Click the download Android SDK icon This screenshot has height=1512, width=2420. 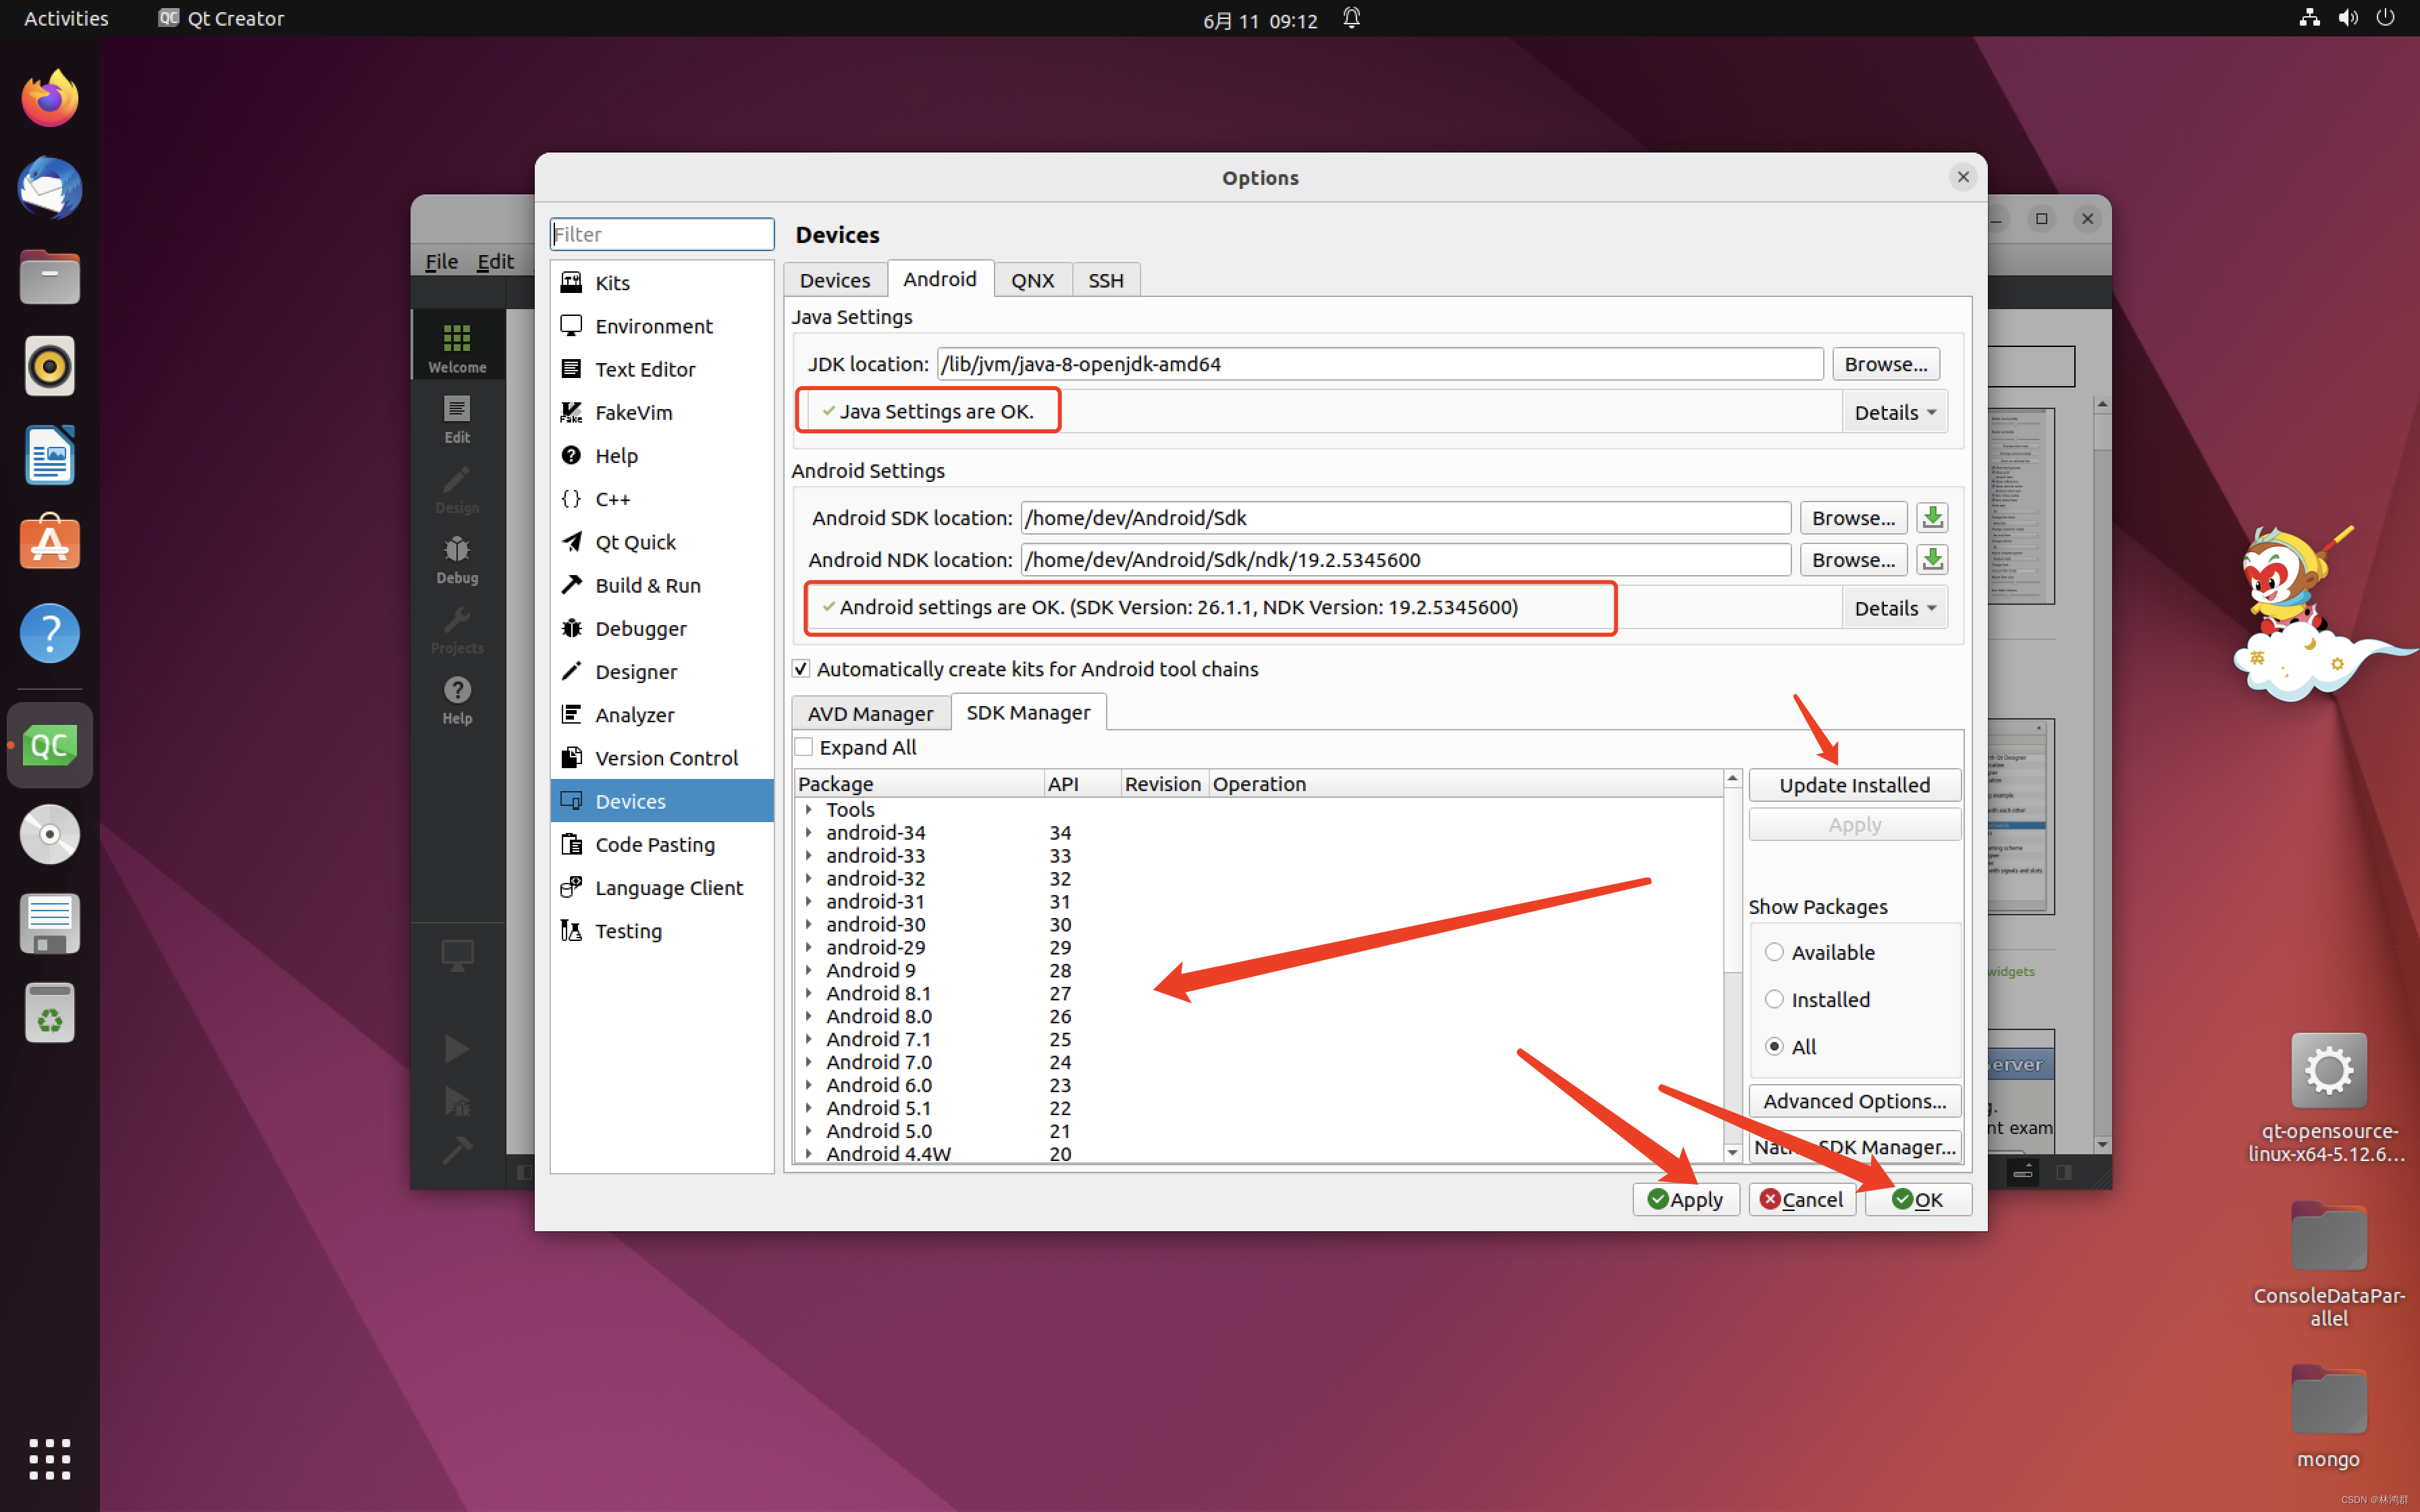[1932, 518]
